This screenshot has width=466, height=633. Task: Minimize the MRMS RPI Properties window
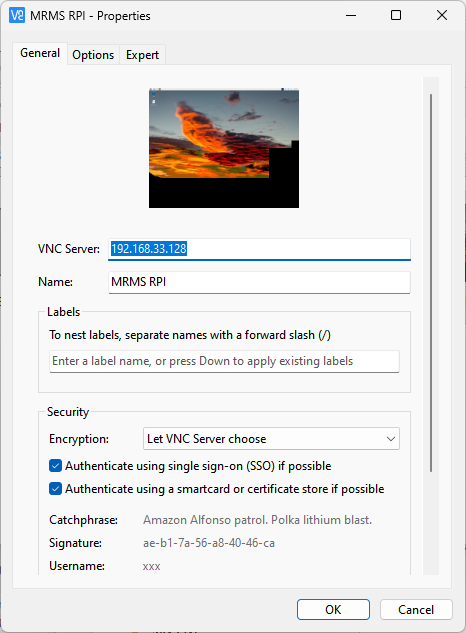click(x=351, y=15)
